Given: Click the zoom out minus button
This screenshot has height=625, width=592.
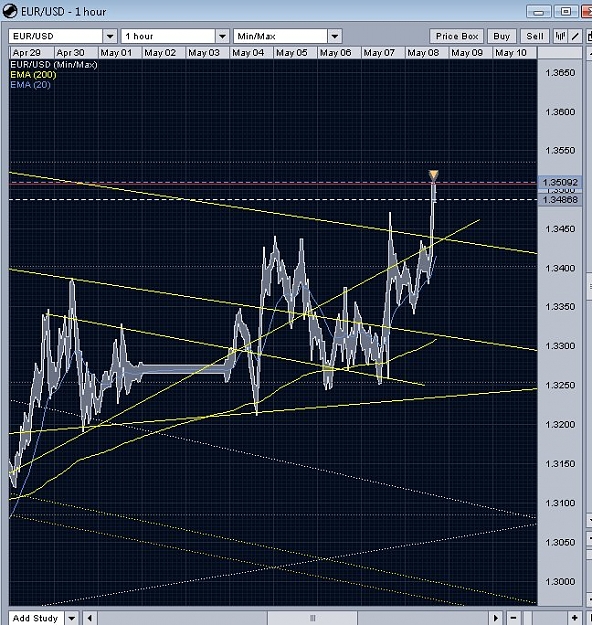Looking at the screenshot, I should pos(514,618).
